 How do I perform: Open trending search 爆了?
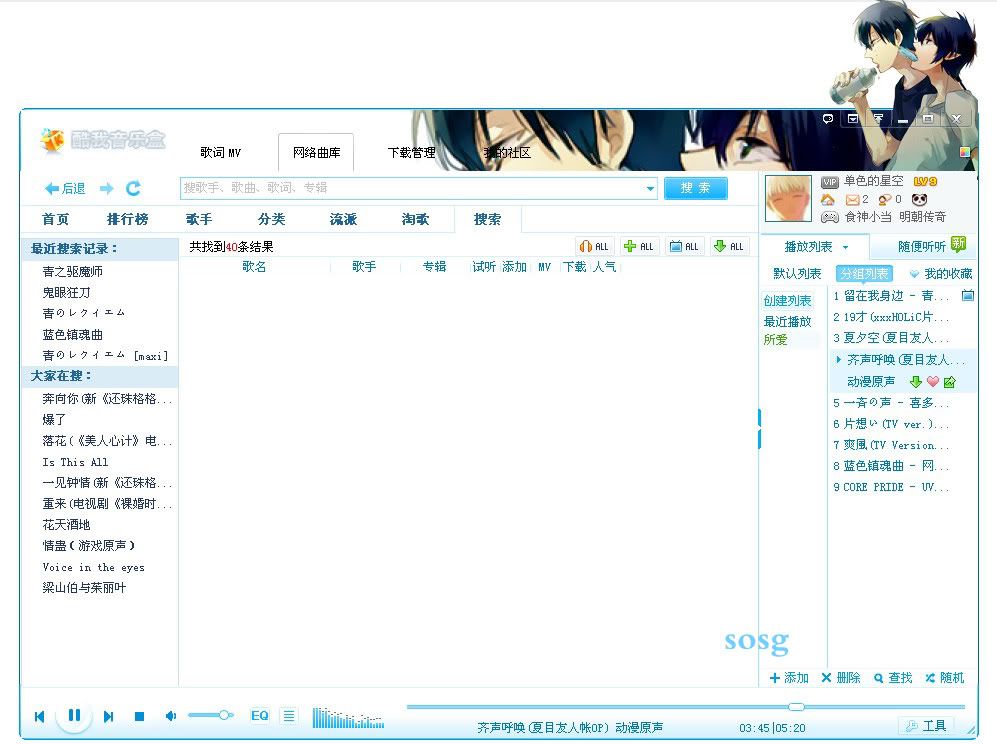[54, 420]
